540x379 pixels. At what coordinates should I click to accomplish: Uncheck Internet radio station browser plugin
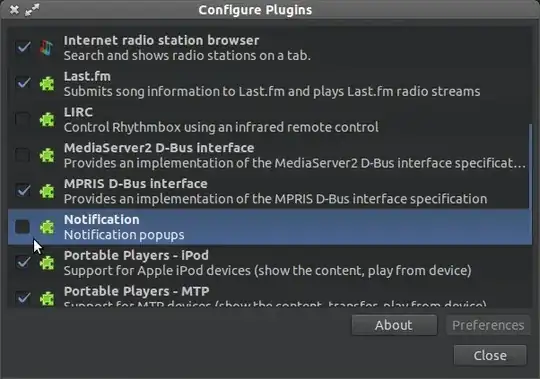[23, 48]
